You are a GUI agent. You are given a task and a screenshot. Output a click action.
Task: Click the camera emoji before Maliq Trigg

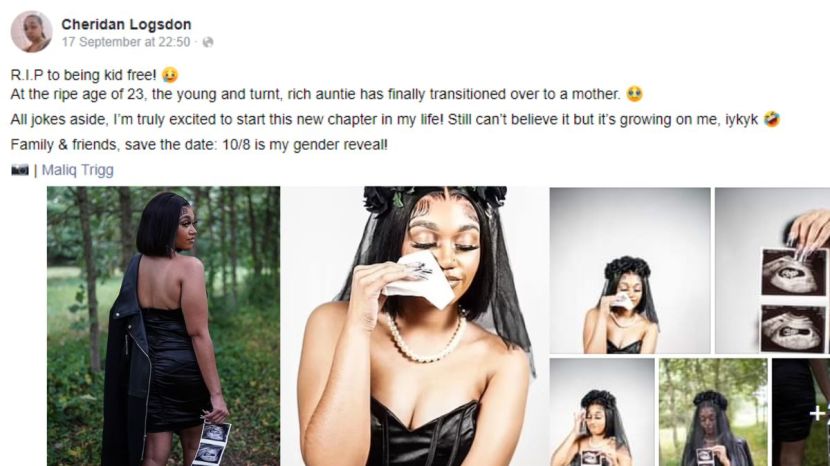click(20, 170)
